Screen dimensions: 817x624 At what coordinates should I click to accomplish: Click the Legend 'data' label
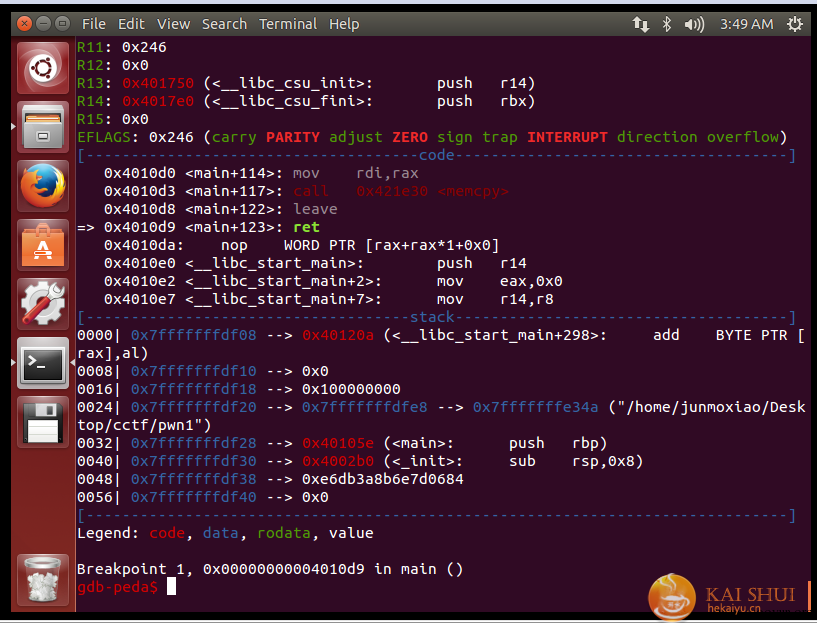click(220, 533)
